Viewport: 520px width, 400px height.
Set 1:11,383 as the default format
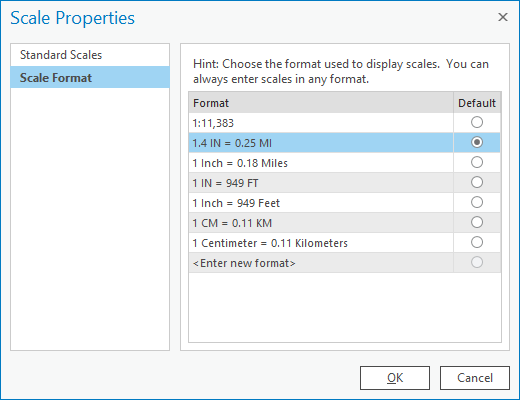coord(477,122)
